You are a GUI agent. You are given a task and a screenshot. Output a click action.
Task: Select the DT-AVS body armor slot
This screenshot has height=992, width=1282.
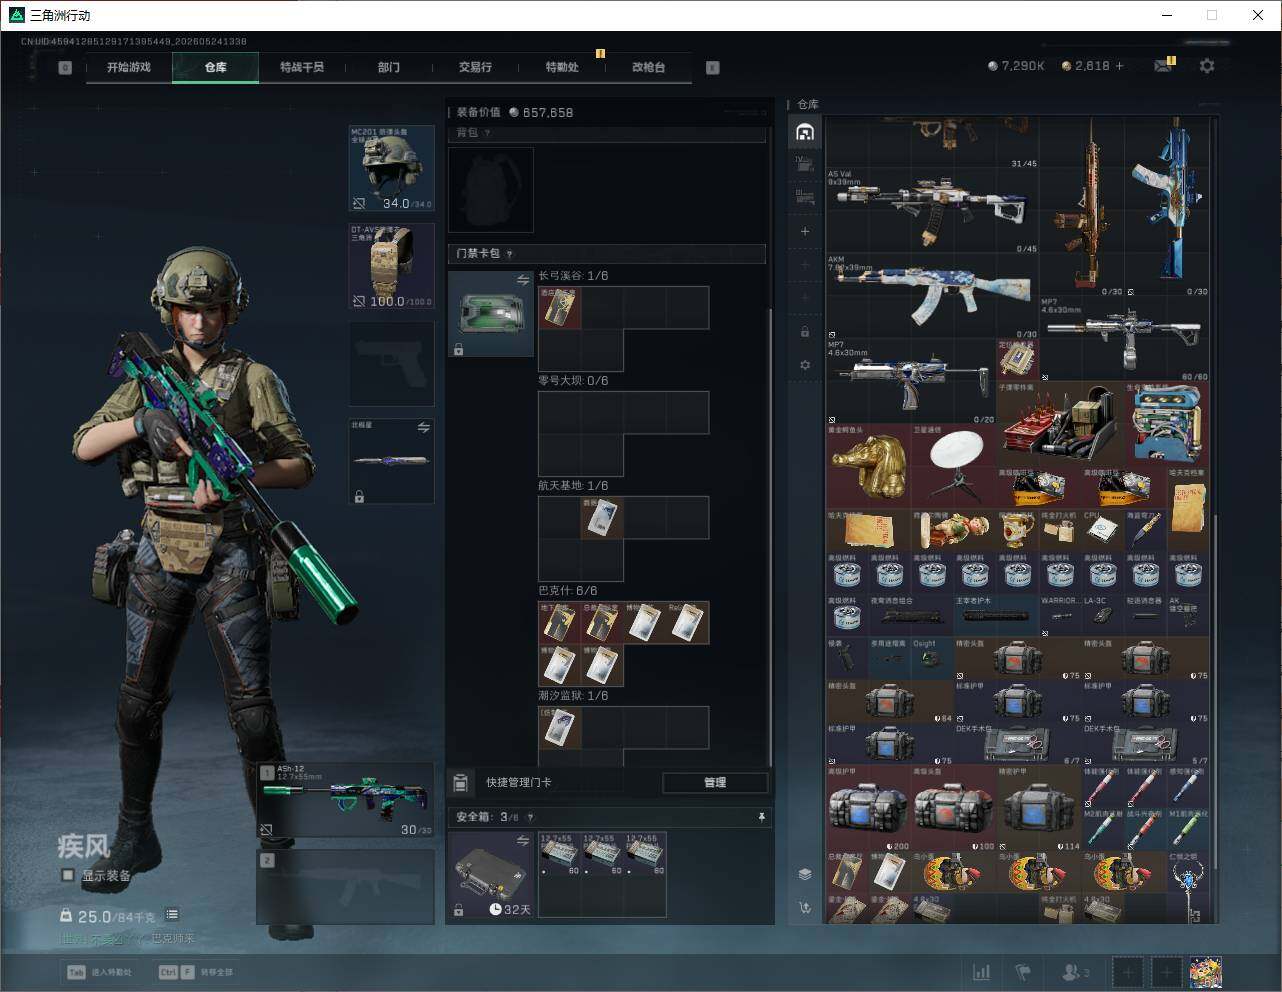pyautogui.click(x=392, y=266)
